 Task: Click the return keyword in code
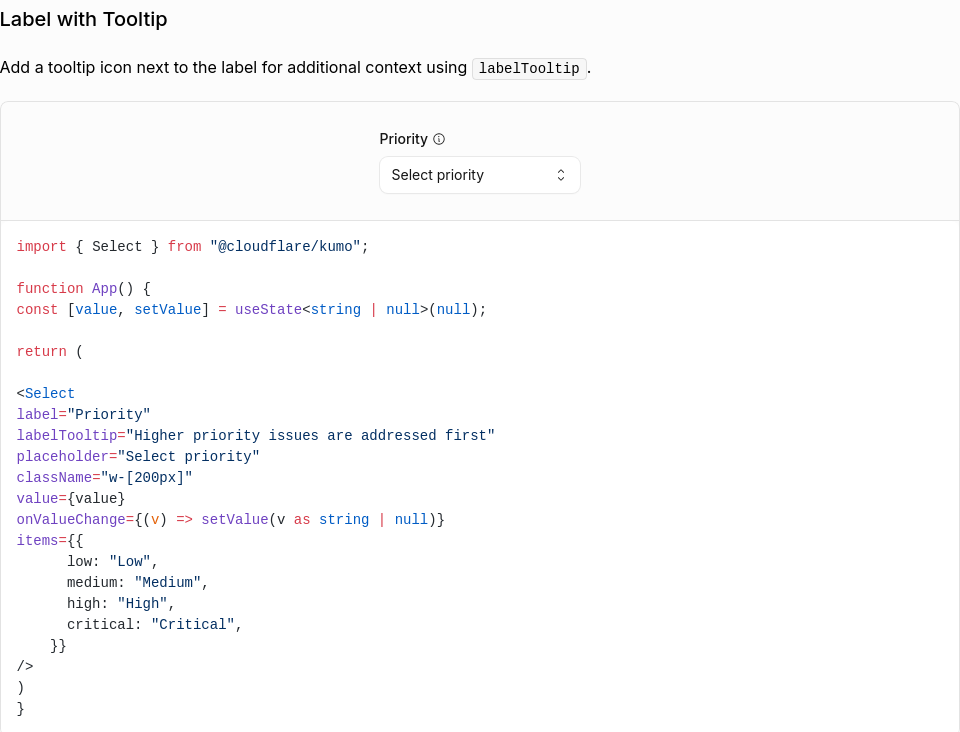pos(41,352)
